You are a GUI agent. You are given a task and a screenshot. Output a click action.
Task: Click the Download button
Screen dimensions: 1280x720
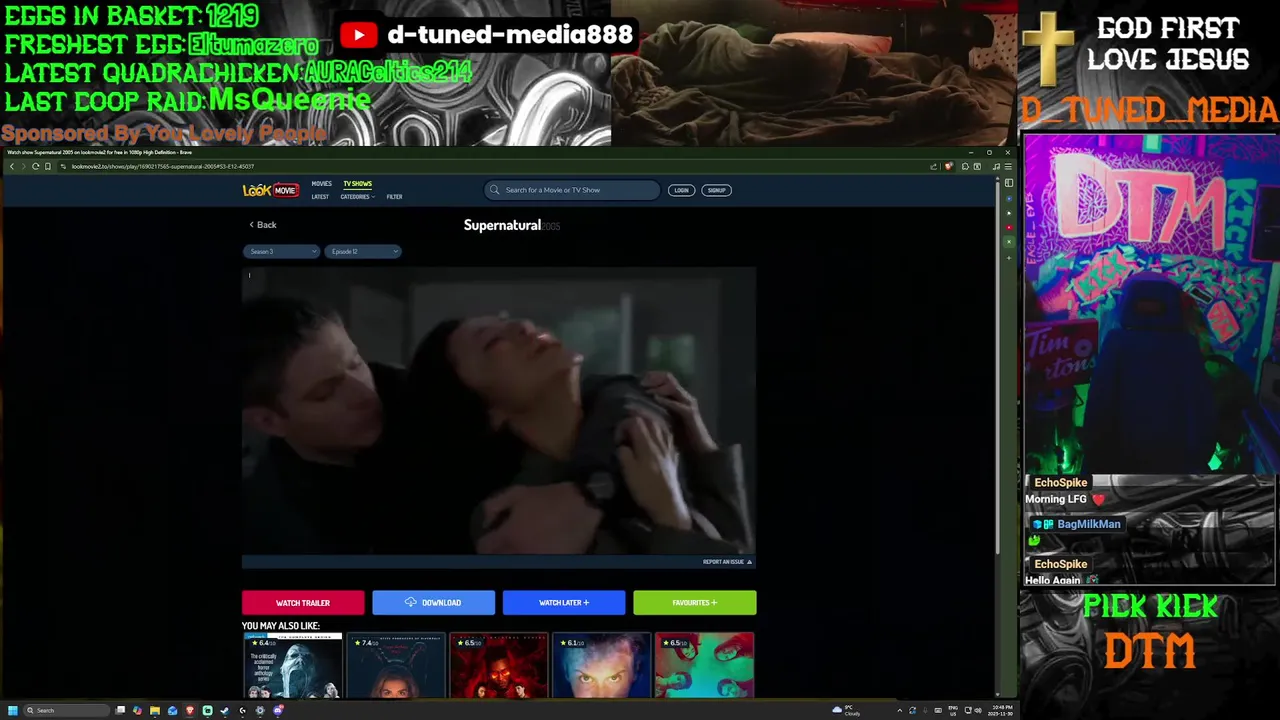click(x=433, y=603)
